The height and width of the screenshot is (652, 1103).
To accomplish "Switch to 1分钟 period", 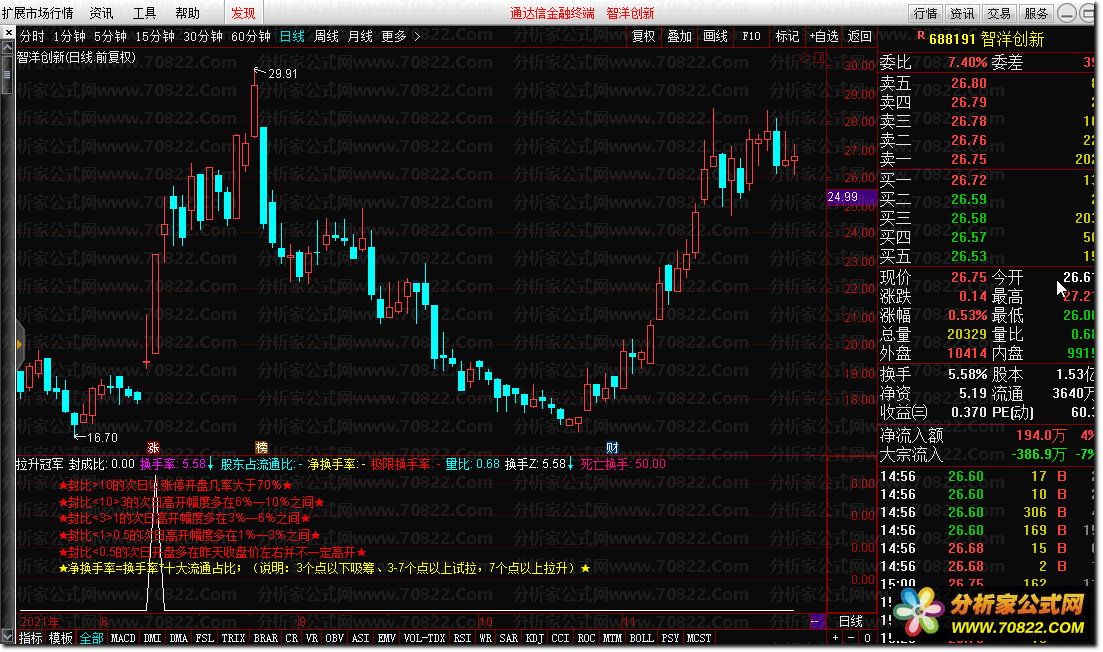I will coord(69,37).
